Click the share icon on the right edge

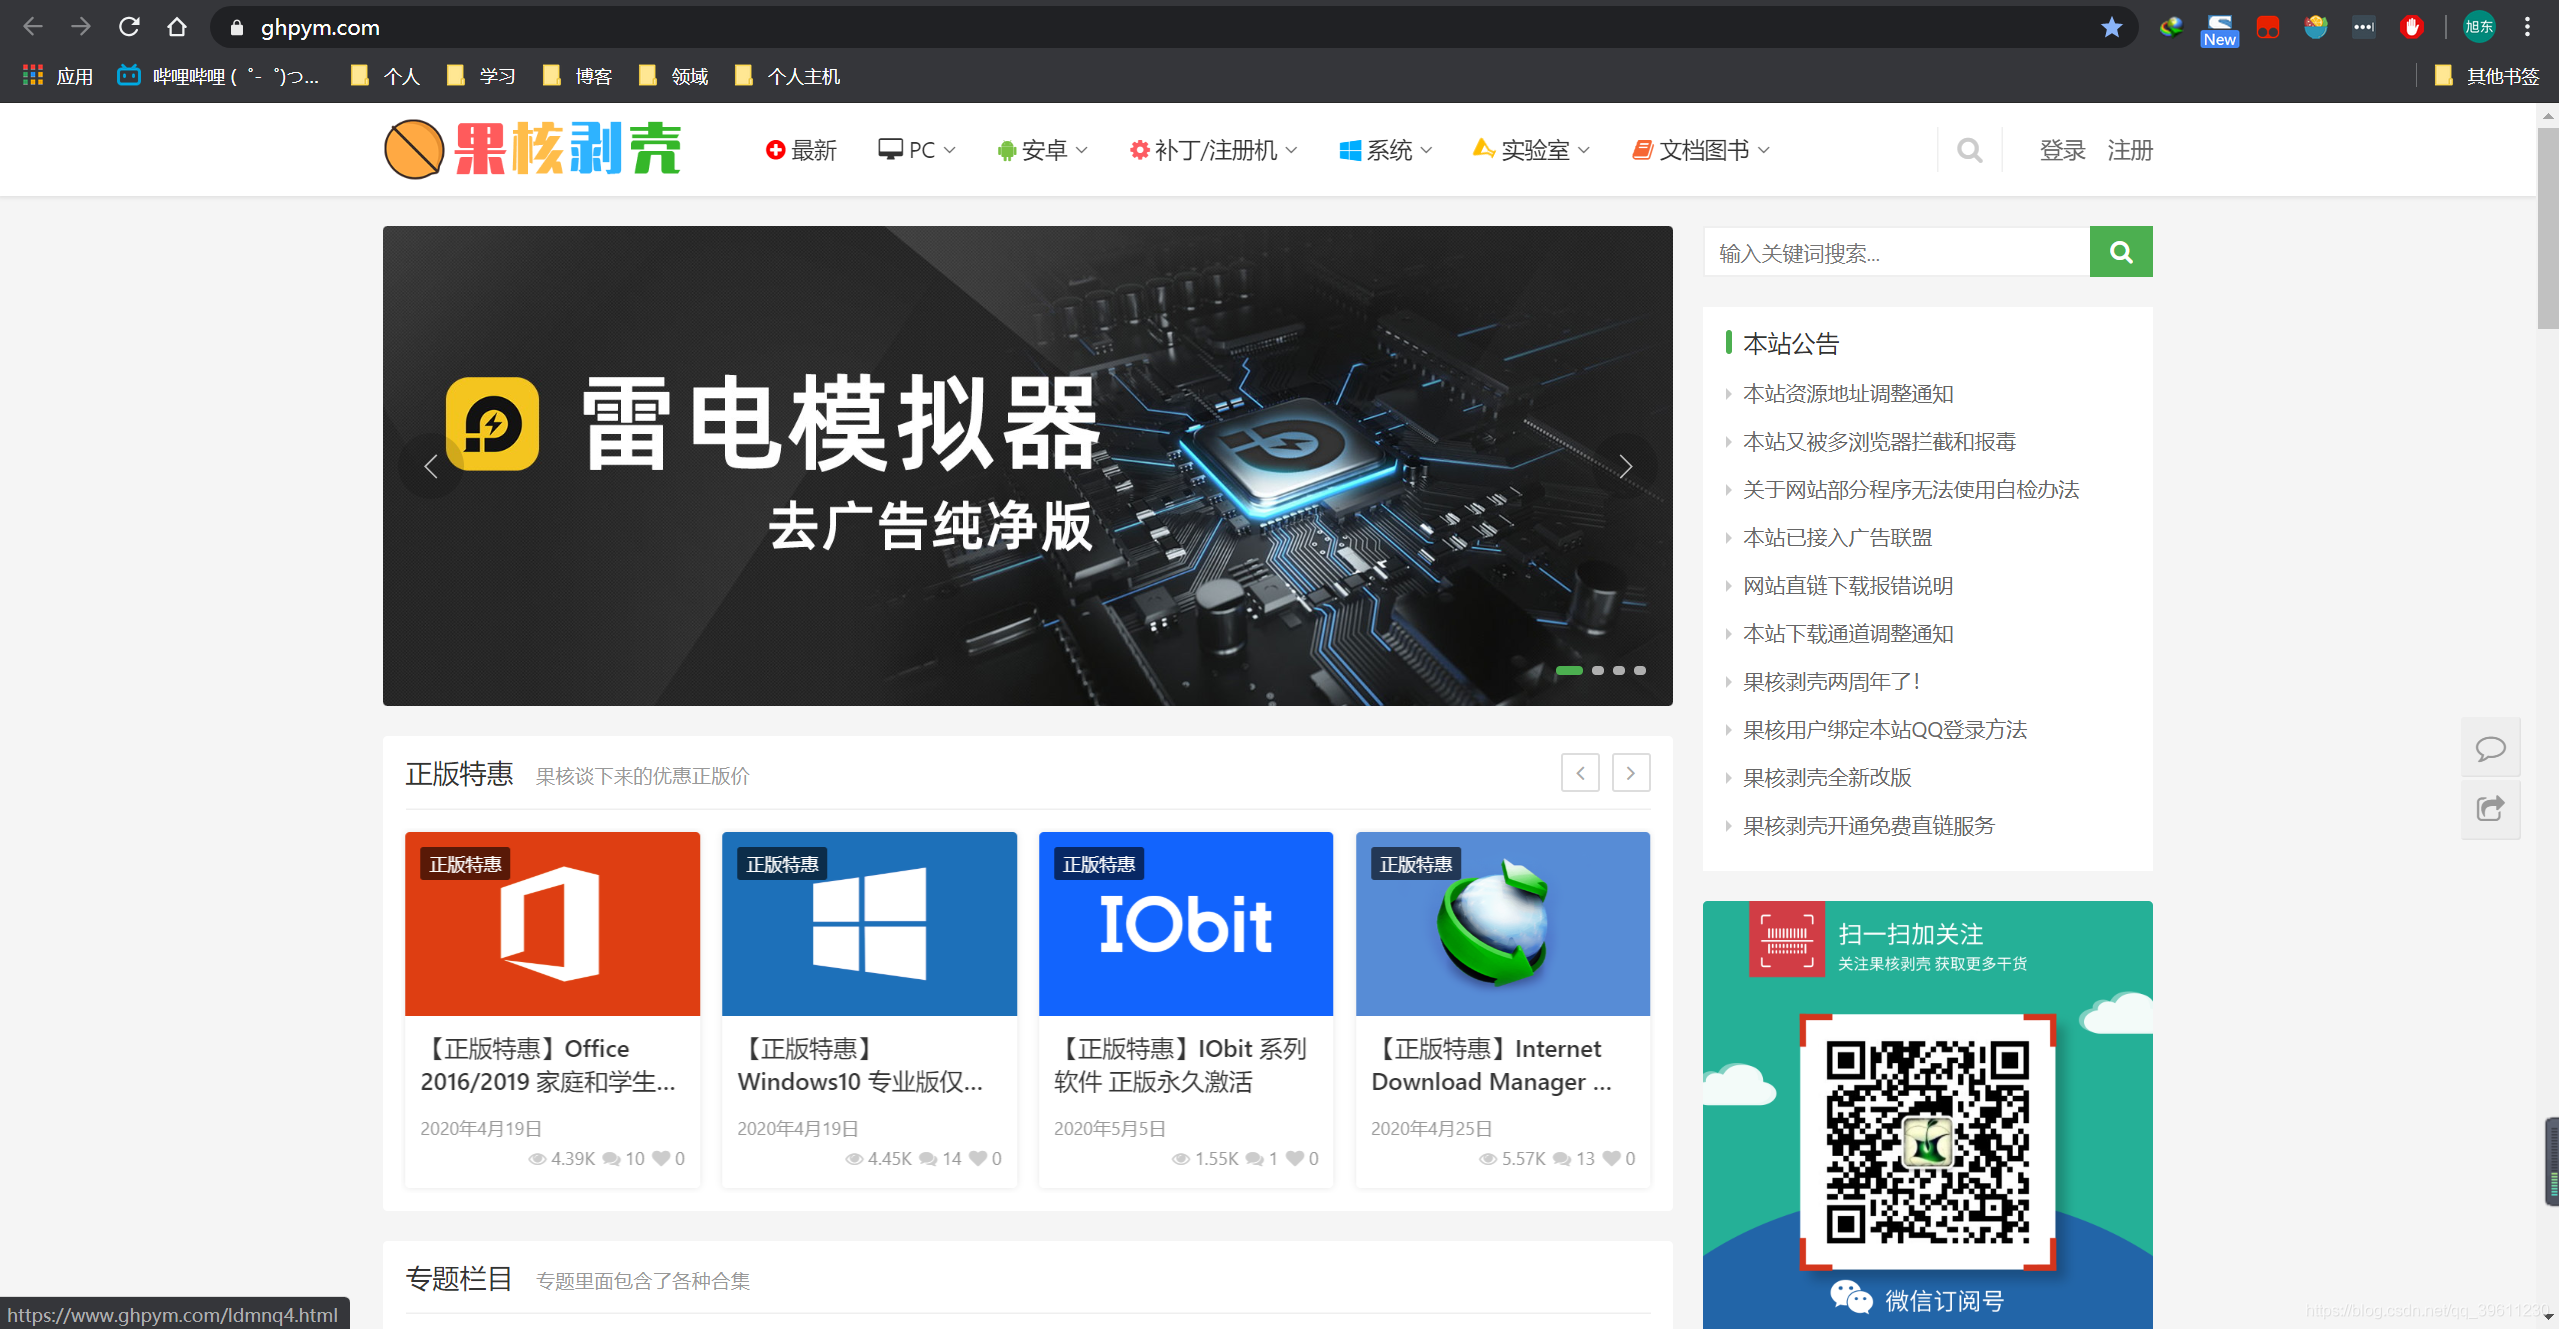pyautogui.click(x=2491, y=809)
